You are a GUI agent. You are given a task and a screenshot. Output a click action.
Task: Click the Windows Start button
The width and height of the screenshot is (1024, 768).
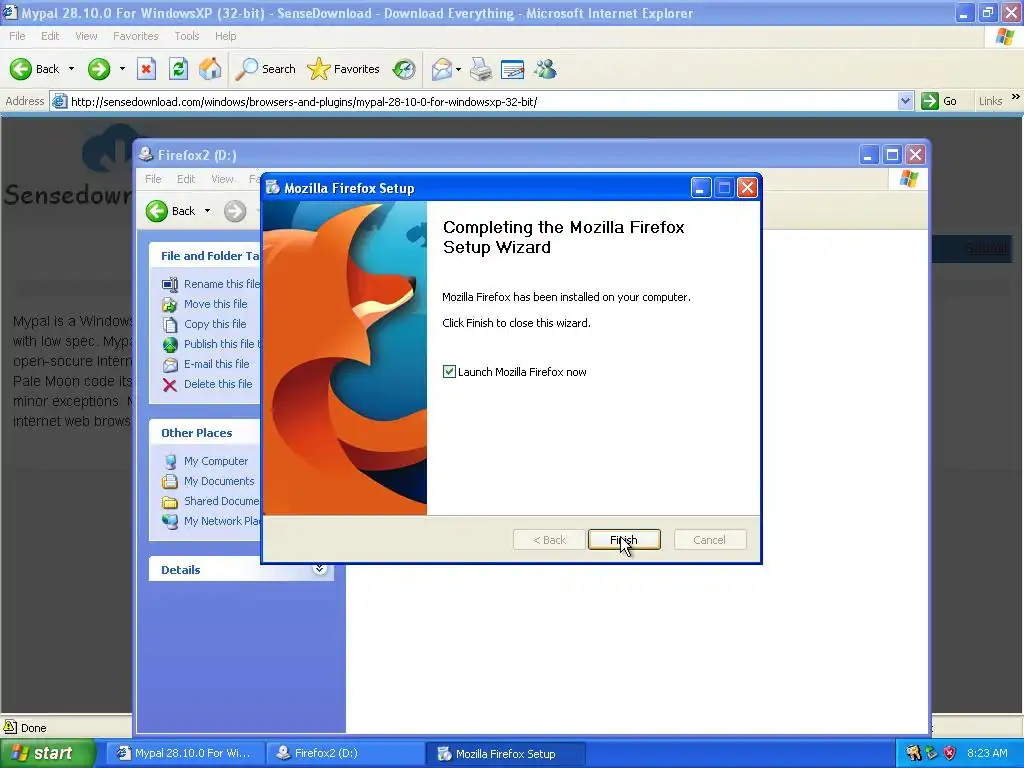pyautogui.click(x=47, y=754)
